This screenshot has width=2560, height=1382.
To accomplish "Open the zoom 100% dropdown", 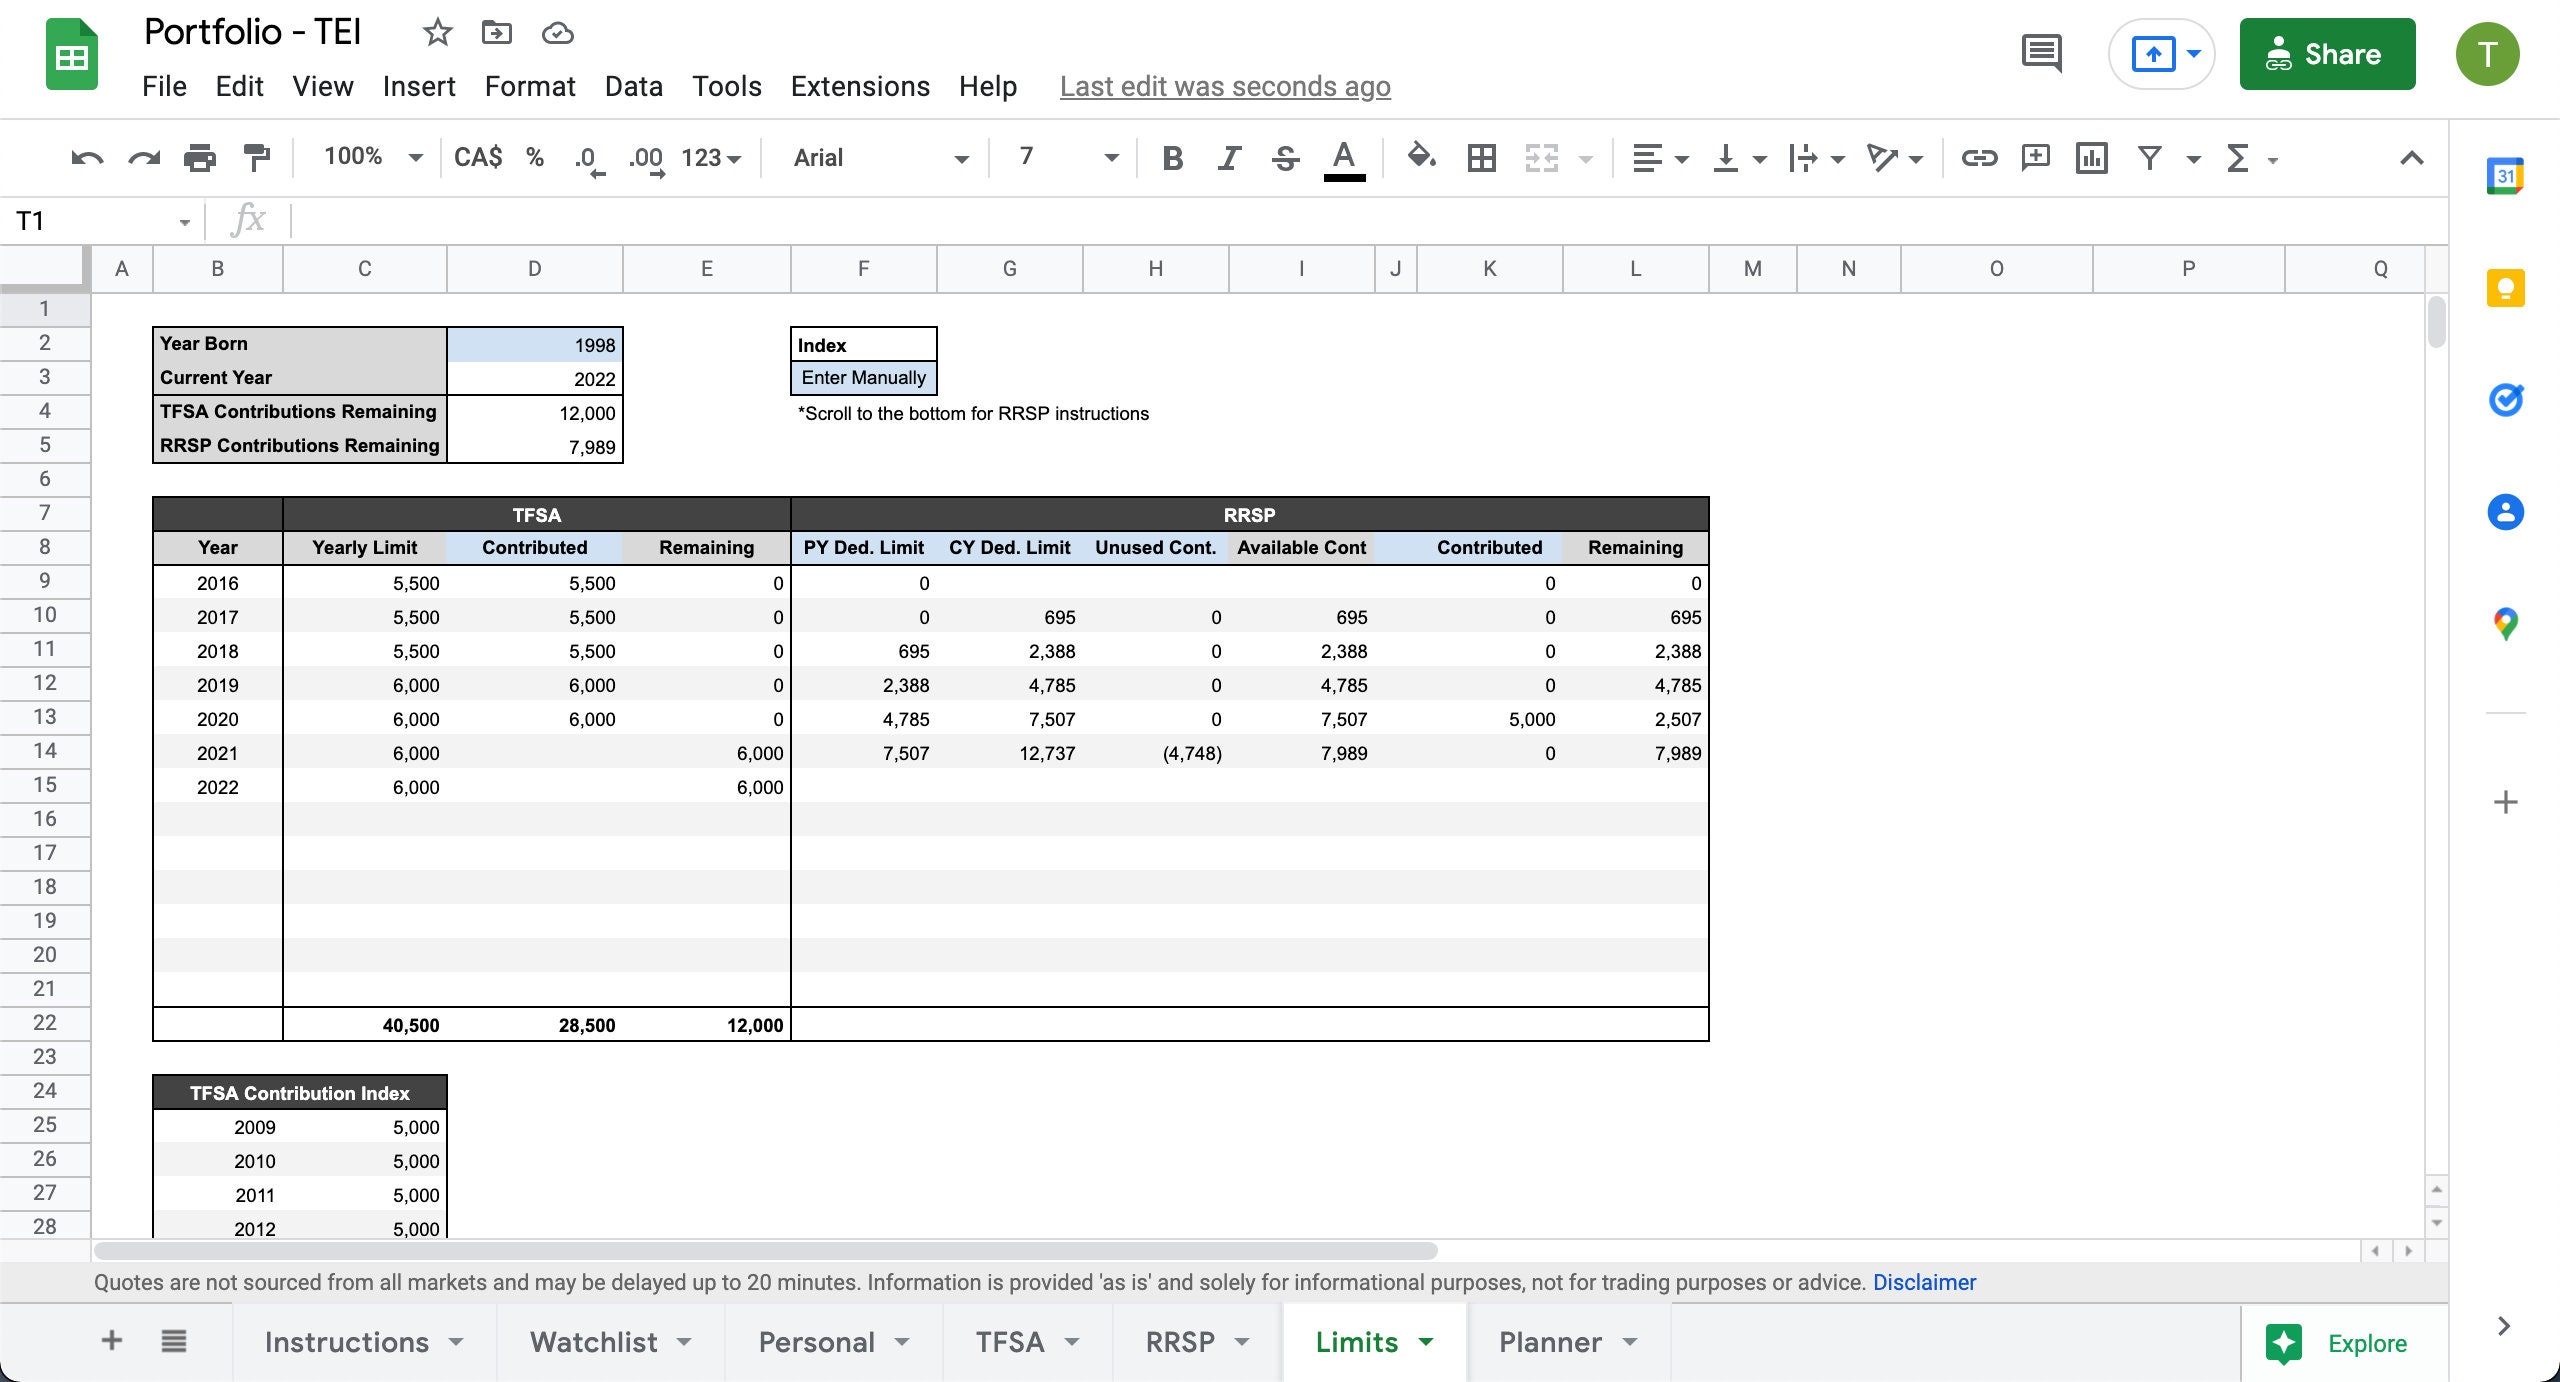I will click(x=373, y=157).
